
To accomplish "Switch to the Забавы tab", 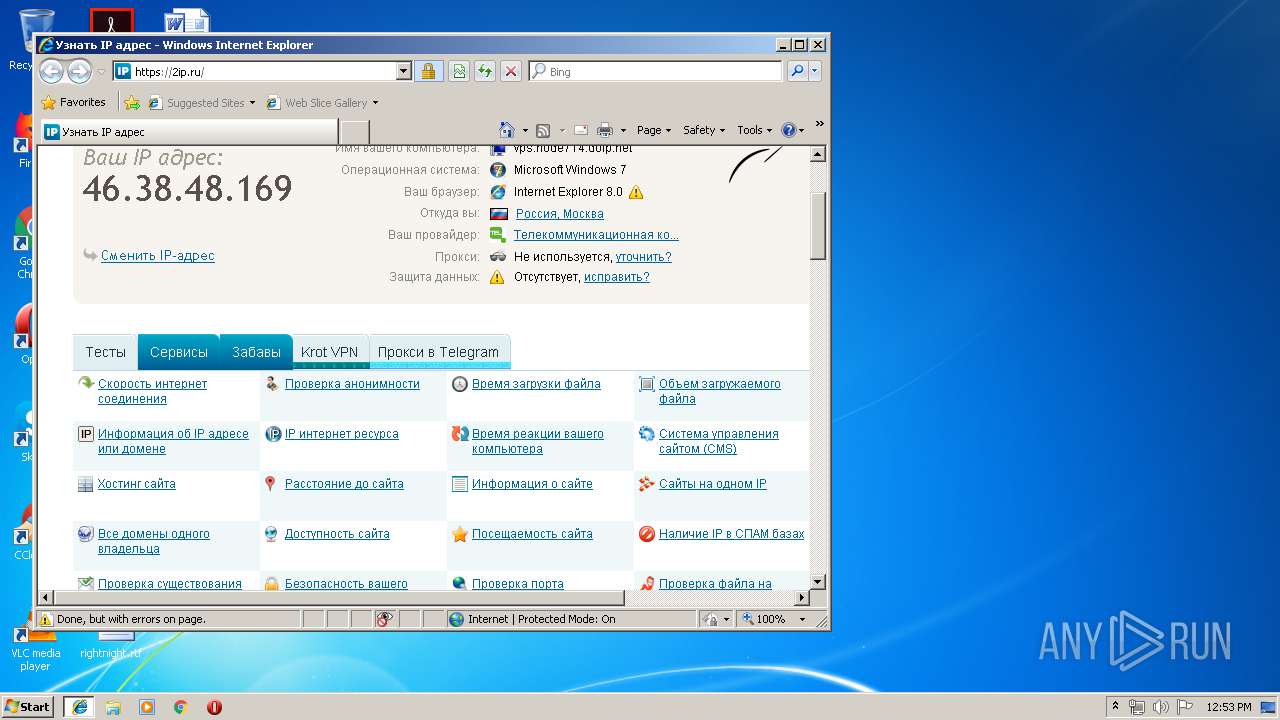I will click(x=256, y=352).
